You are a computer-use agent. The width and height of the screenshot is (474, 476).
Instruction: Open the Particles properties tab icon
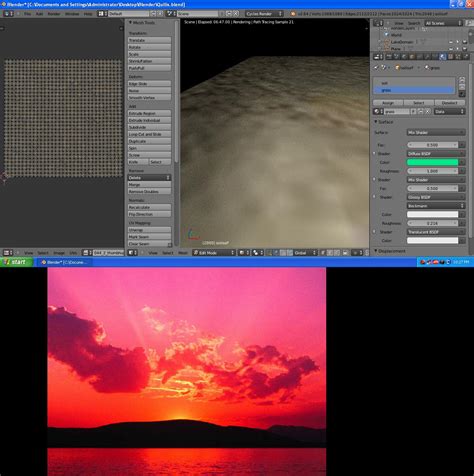point(458,56)
